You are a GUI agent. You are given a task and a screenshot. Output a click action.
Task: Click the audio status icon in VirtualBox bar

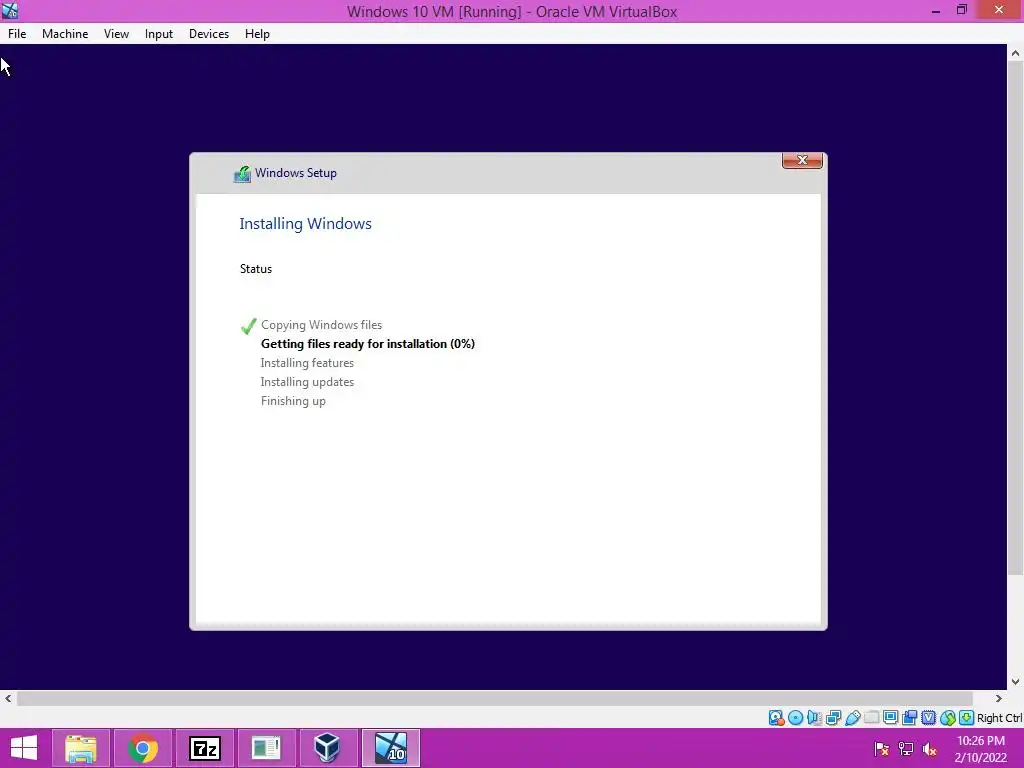tap(814, 718)
